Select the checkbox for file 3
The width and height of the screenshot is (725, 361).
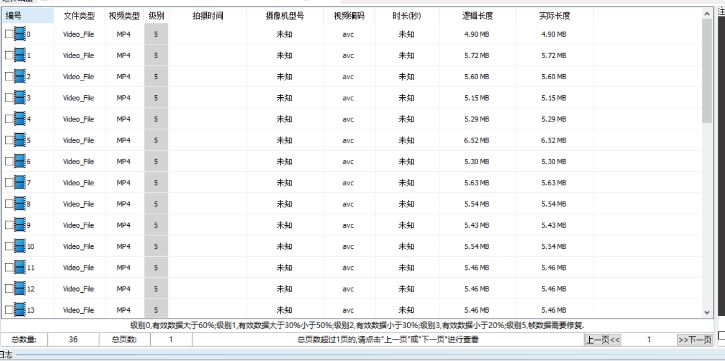tap(9, 98)
